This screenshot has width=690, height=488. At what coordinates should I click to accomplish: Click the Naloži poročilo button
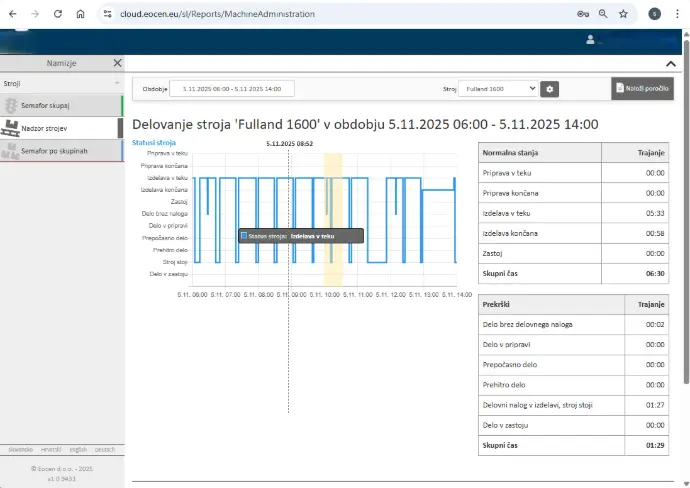pos(642,88)
